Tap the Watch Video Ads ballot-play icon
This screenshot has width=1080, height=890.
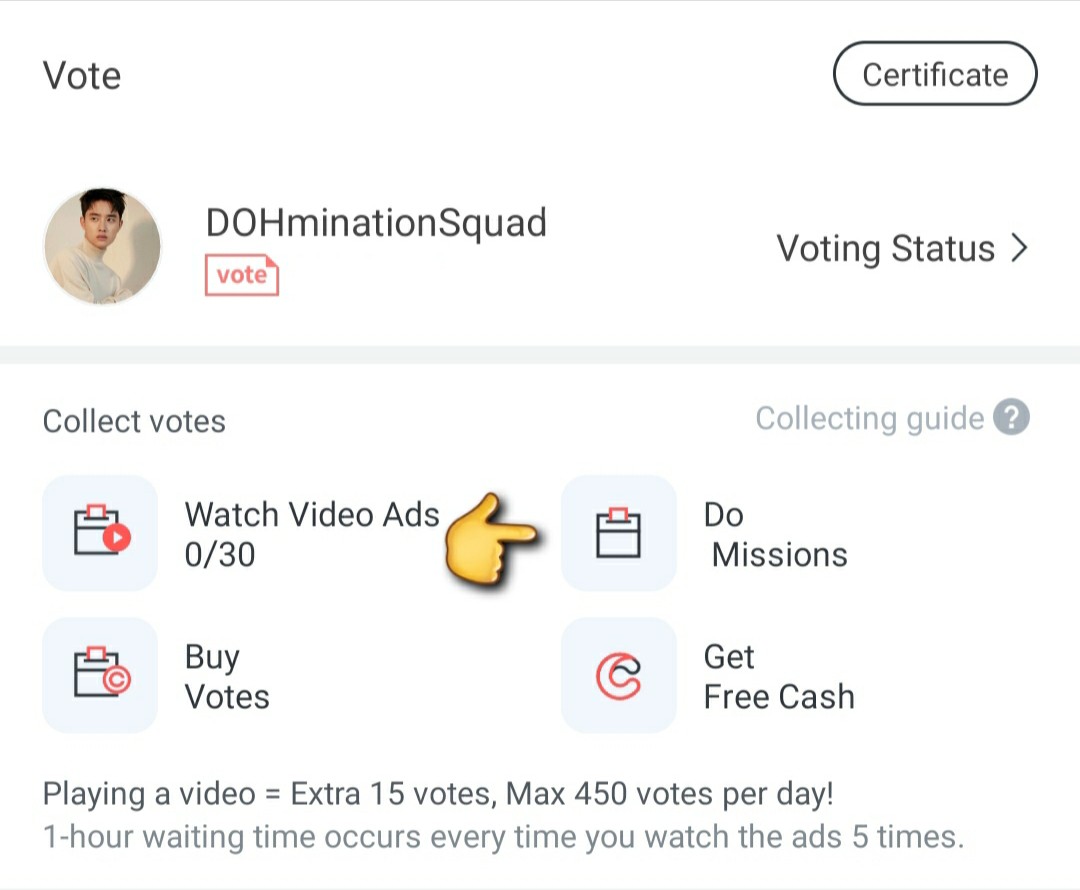[x=101, y=532]
